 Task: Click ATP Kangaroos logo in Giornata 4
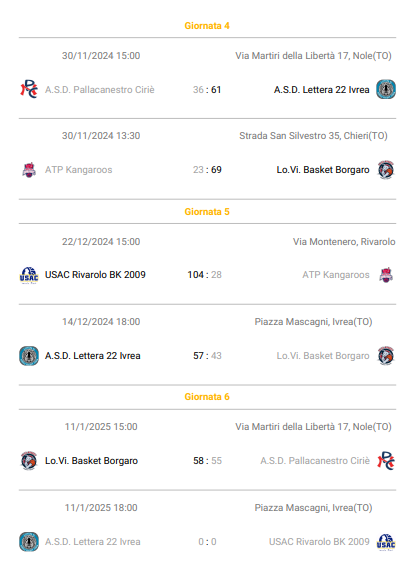[x=29, y=170]
